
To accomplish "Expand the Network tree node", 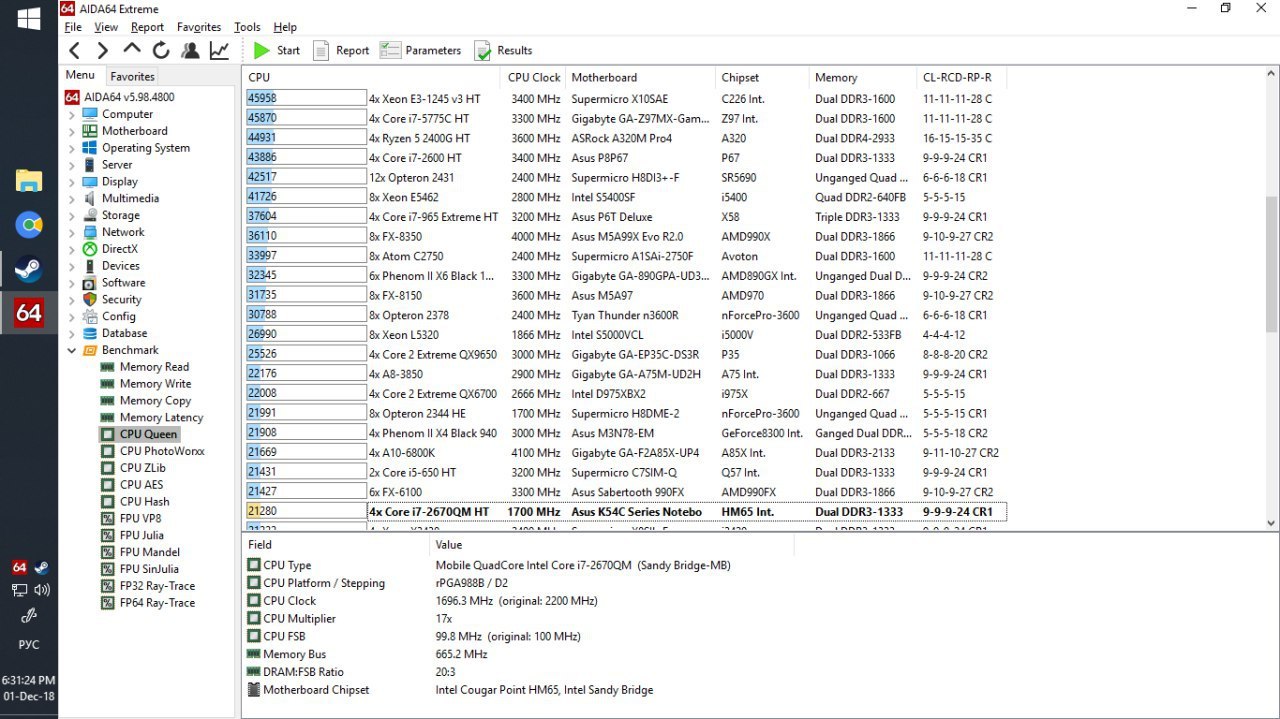I will pyautogui.click(x=72, y=233).
